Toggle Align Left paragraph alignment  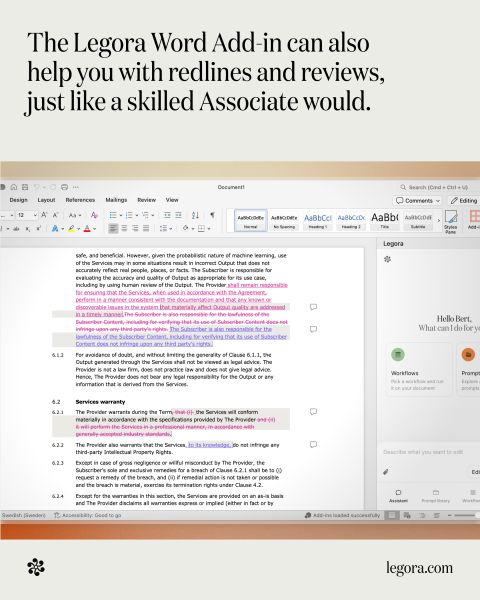tap(113, 228)
